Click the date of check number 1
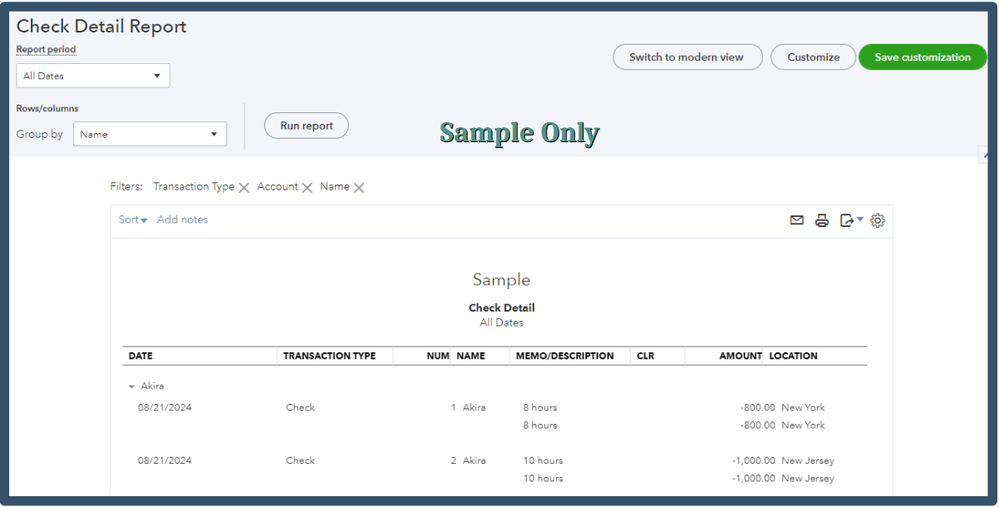 (x=164, y=408)
